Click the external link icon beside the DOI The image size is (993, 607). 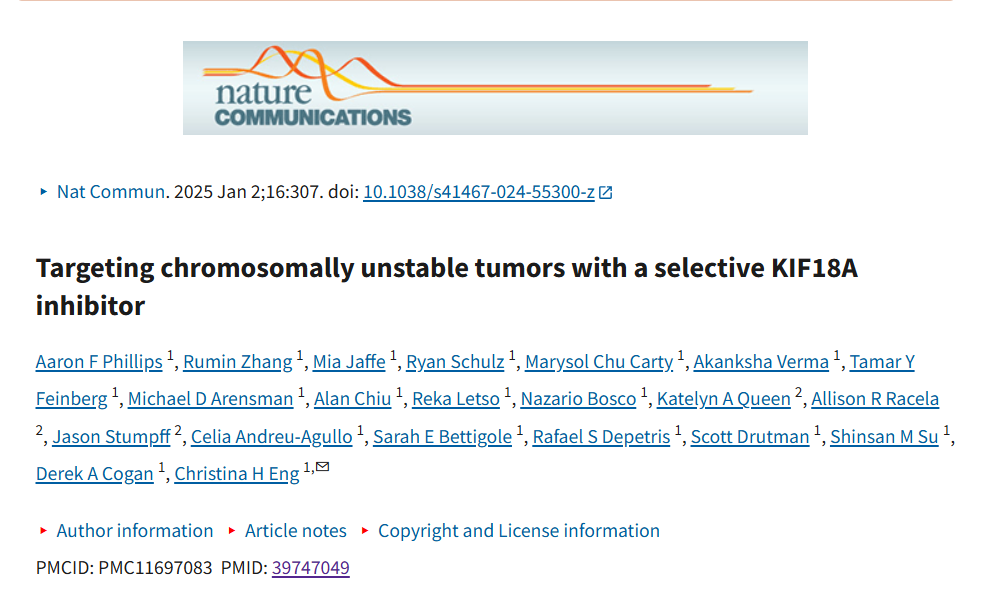tap(606, 192)
